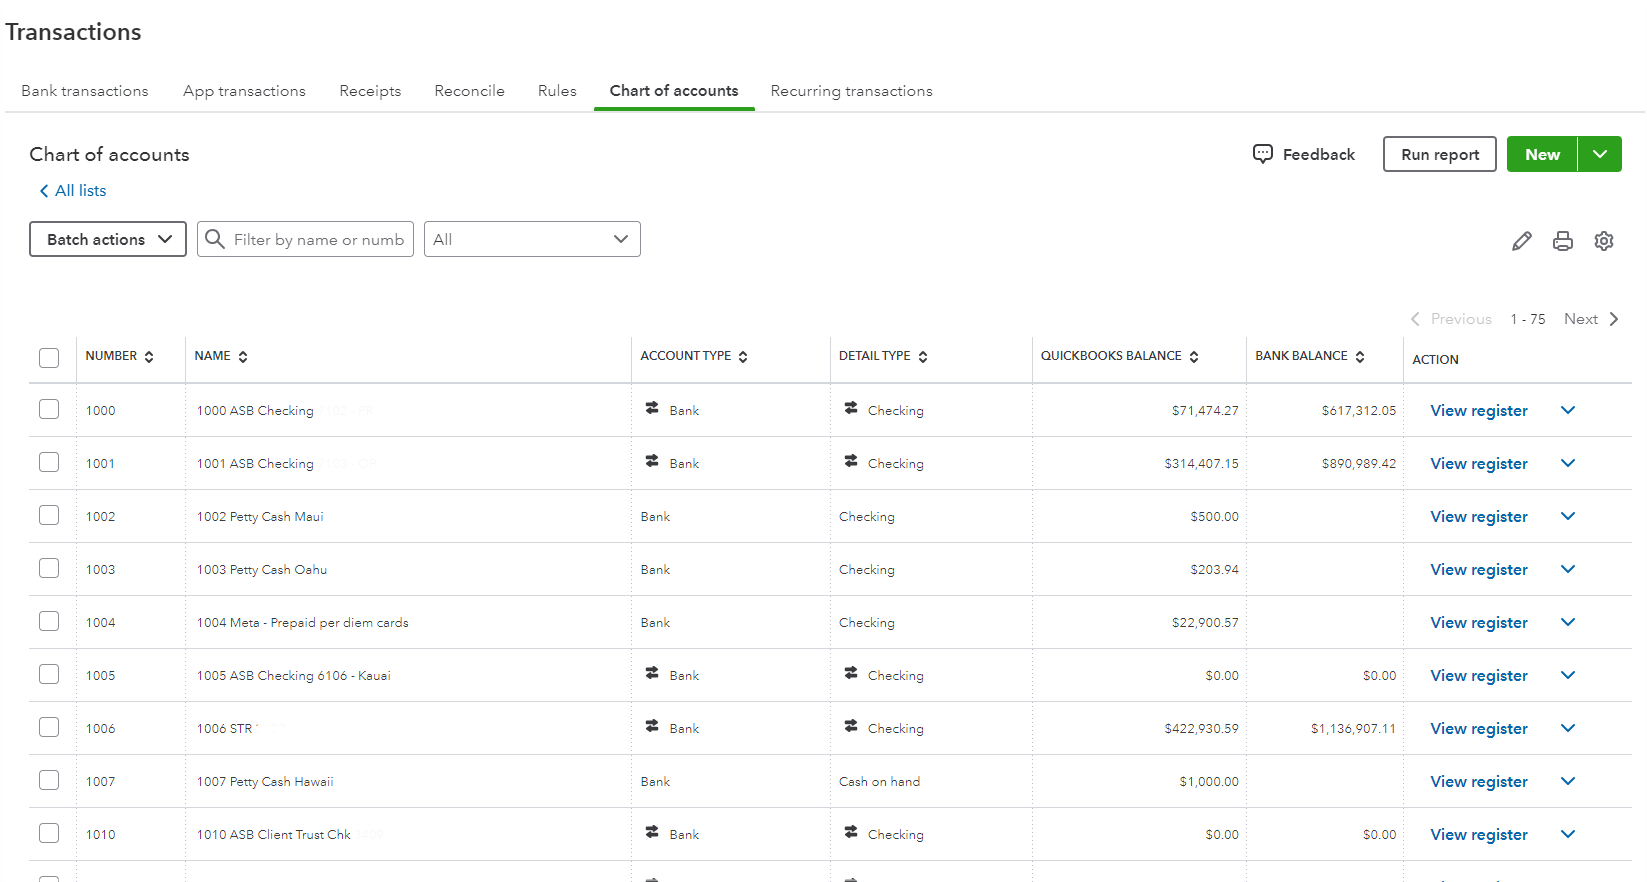The width and height of the screenshot is (1647, 882).
Task: Click the Feedback speech bubble icon
Action: 1263,154
